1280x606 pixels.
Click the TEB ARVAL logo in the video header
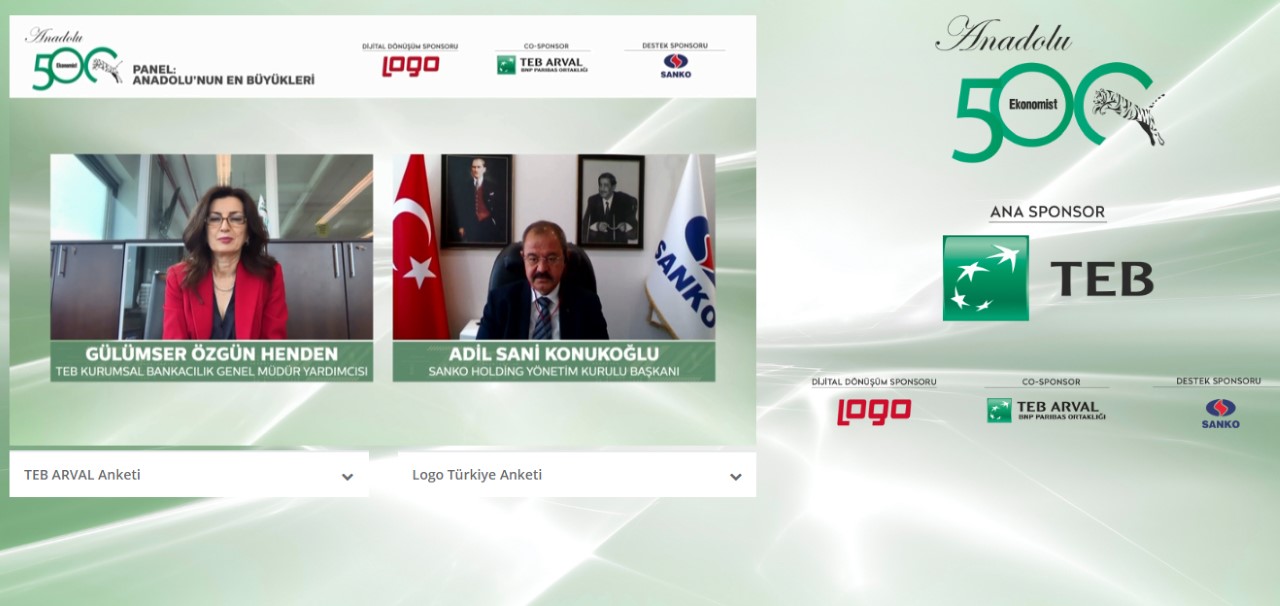tap(542, 65)
